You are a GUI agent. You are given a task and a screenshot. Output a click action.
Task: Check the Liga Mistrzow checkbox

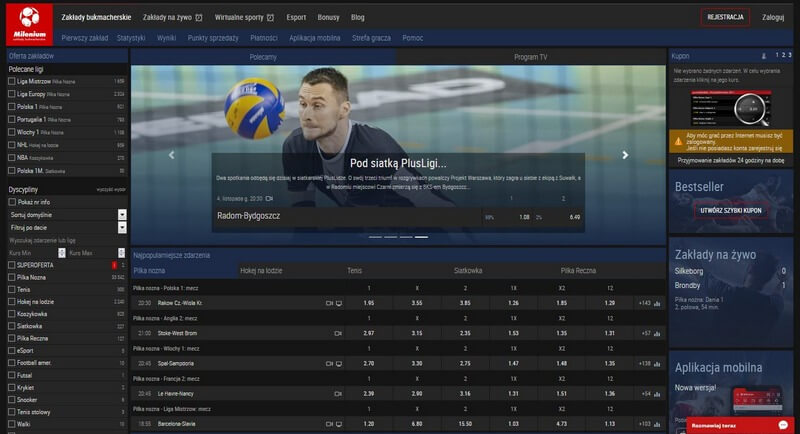(x=12, y=81)
